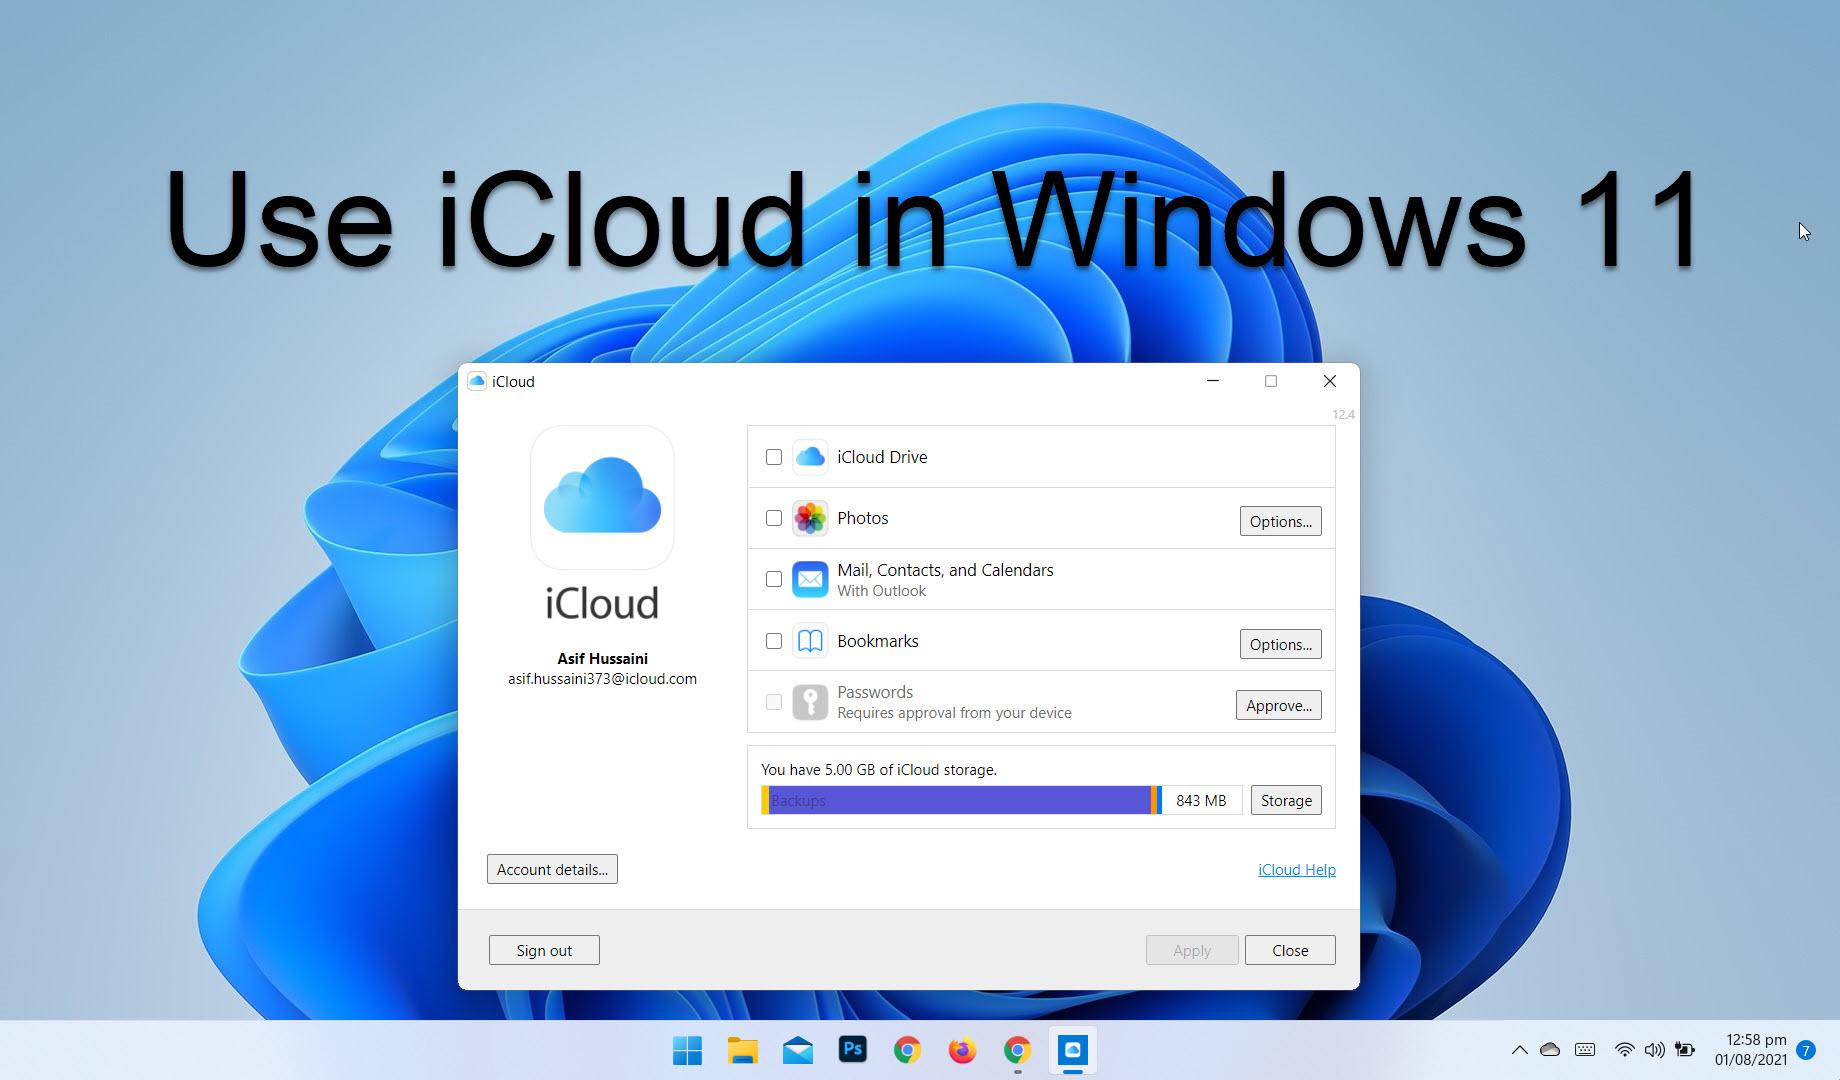The image size is (1840, 1080).
Task: Click the iCloud Drive cloud icon
Action: click(x=810, y=457)
